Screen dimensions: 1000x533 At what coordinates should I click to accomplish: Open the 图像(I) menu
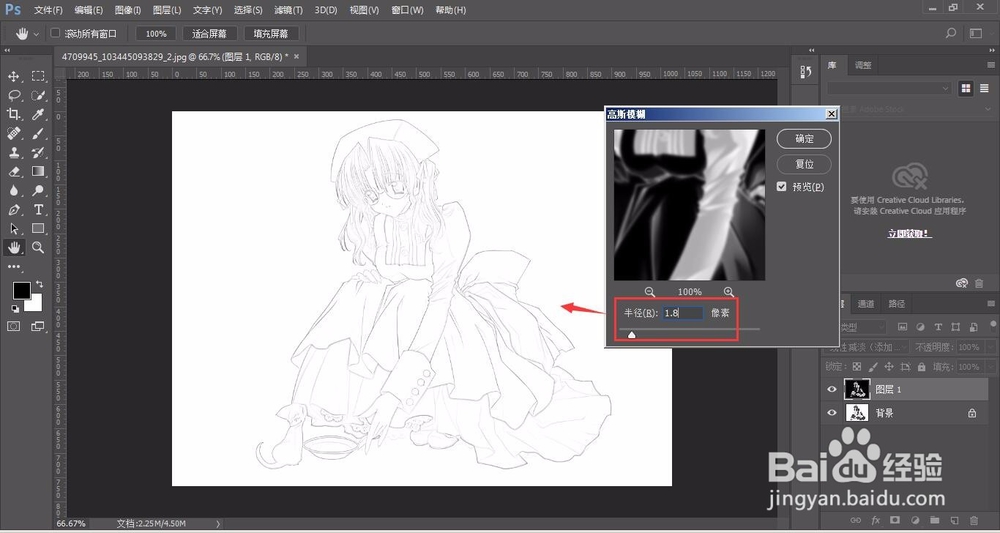pos(128,10)
